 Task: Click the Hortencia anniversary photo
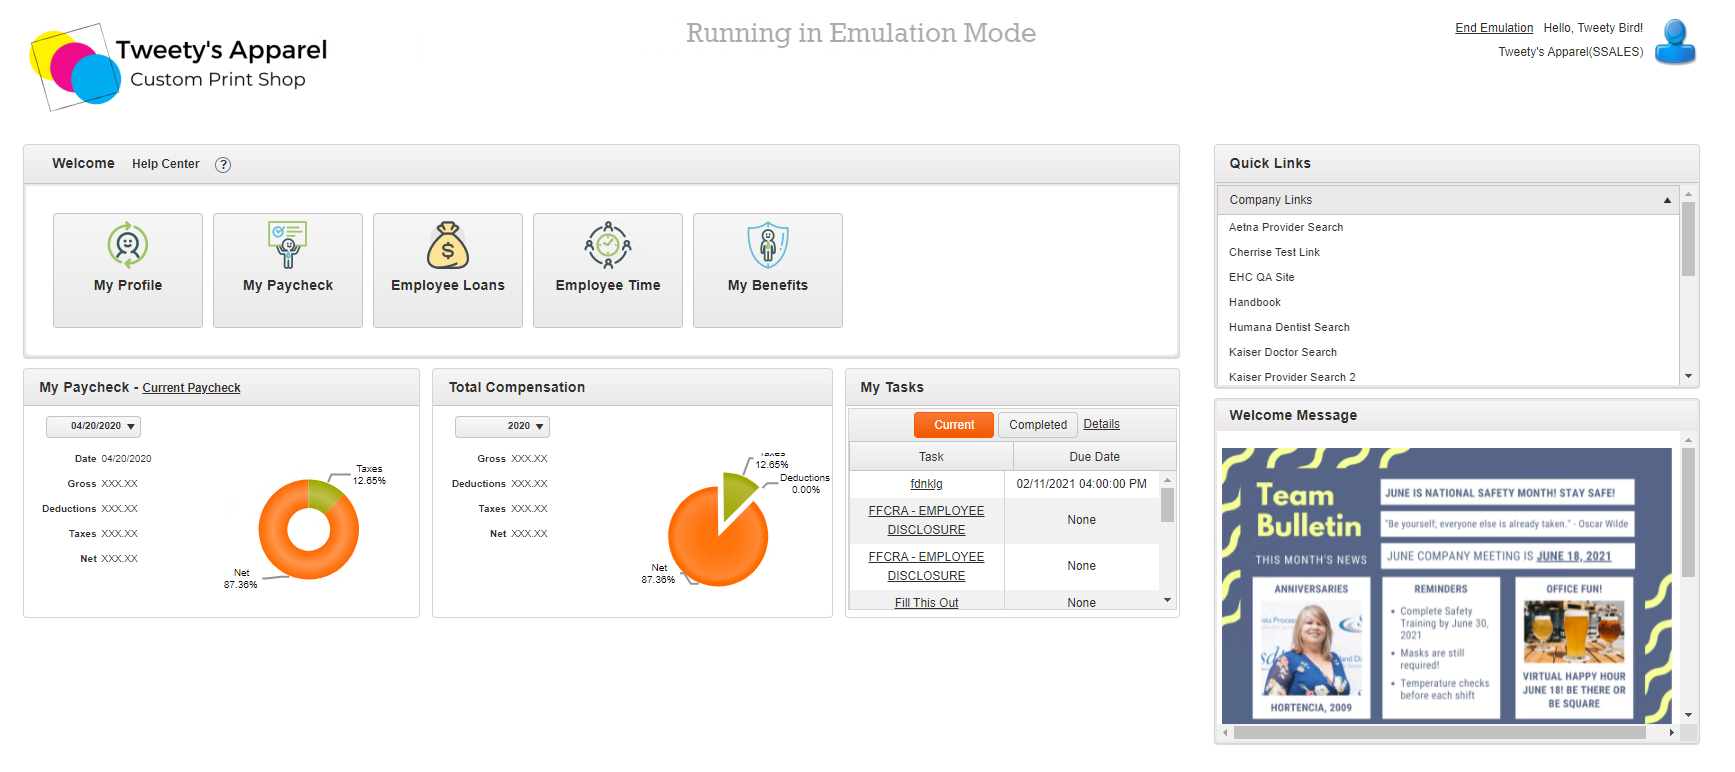tap(1311, 649)
